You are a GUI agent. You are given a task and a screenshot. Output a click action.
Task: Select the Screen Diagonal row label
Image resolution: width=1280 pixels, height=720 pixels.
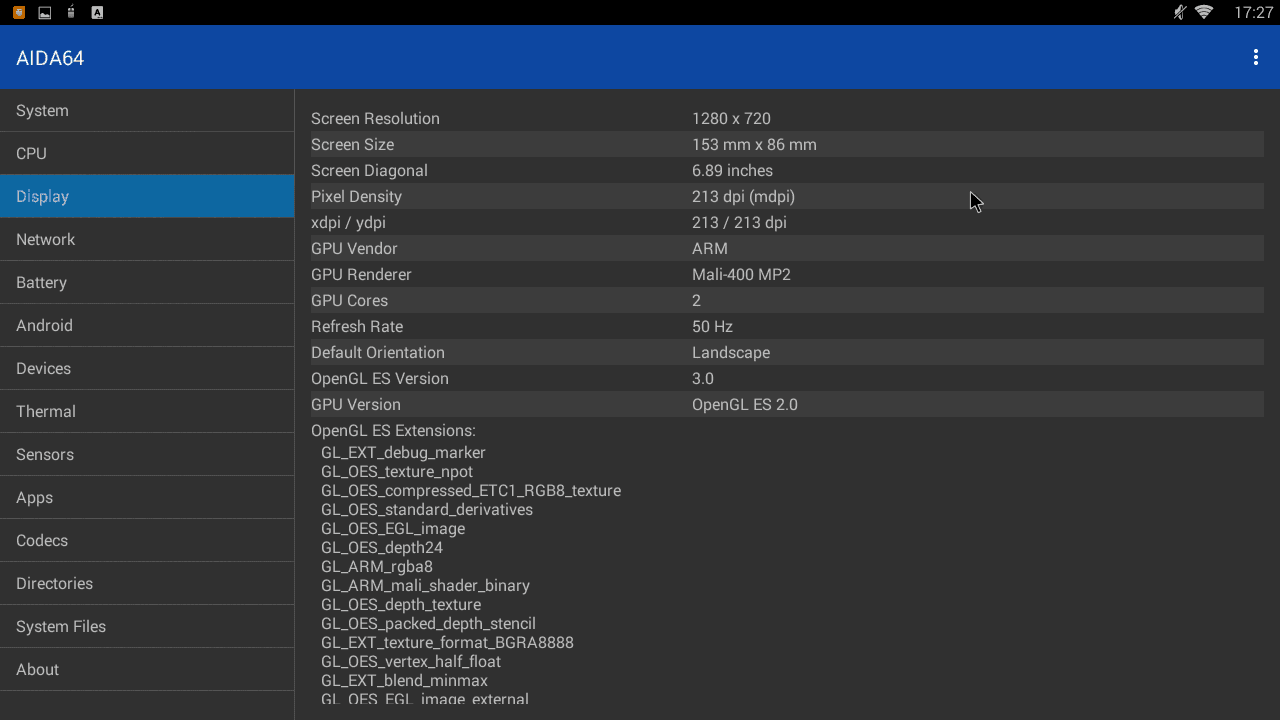point(369,171)
